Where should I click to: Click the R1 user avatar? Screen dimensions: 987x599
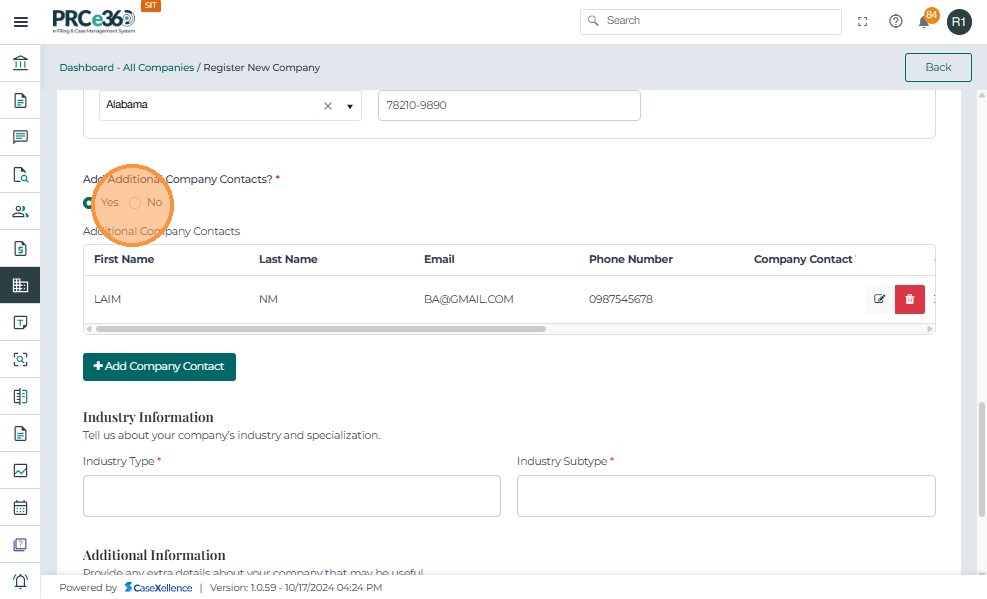tap(959, 21)
